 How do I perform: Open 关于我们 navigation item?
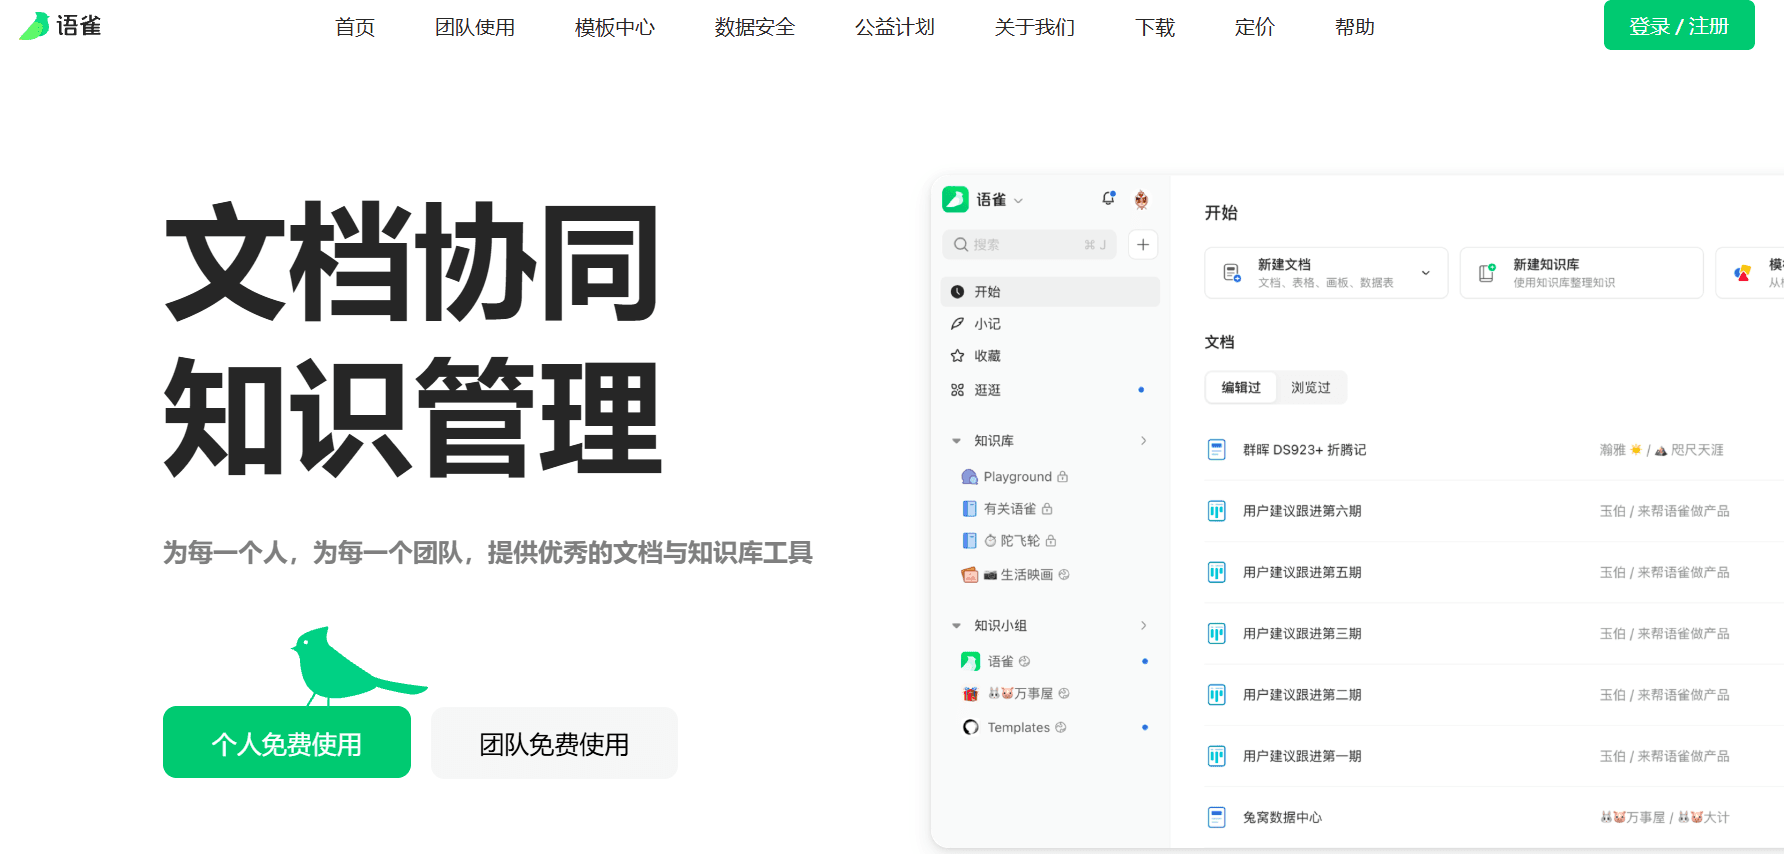coord(1035,27)
